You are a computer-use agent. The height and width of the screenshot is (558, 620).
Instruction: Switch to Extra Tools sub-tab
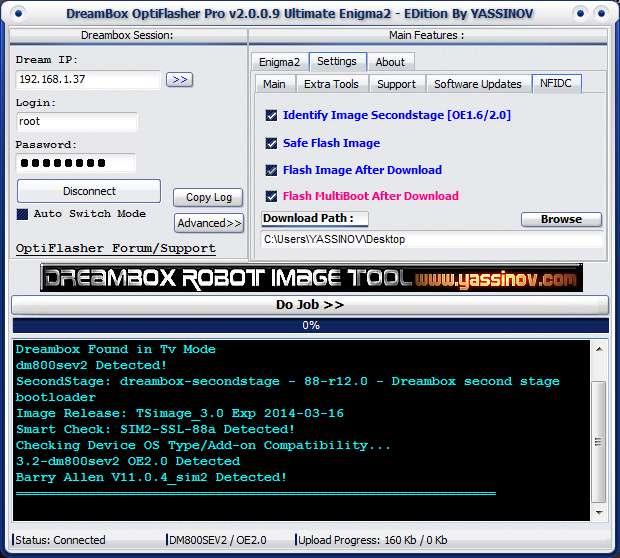tap(331, 84)
